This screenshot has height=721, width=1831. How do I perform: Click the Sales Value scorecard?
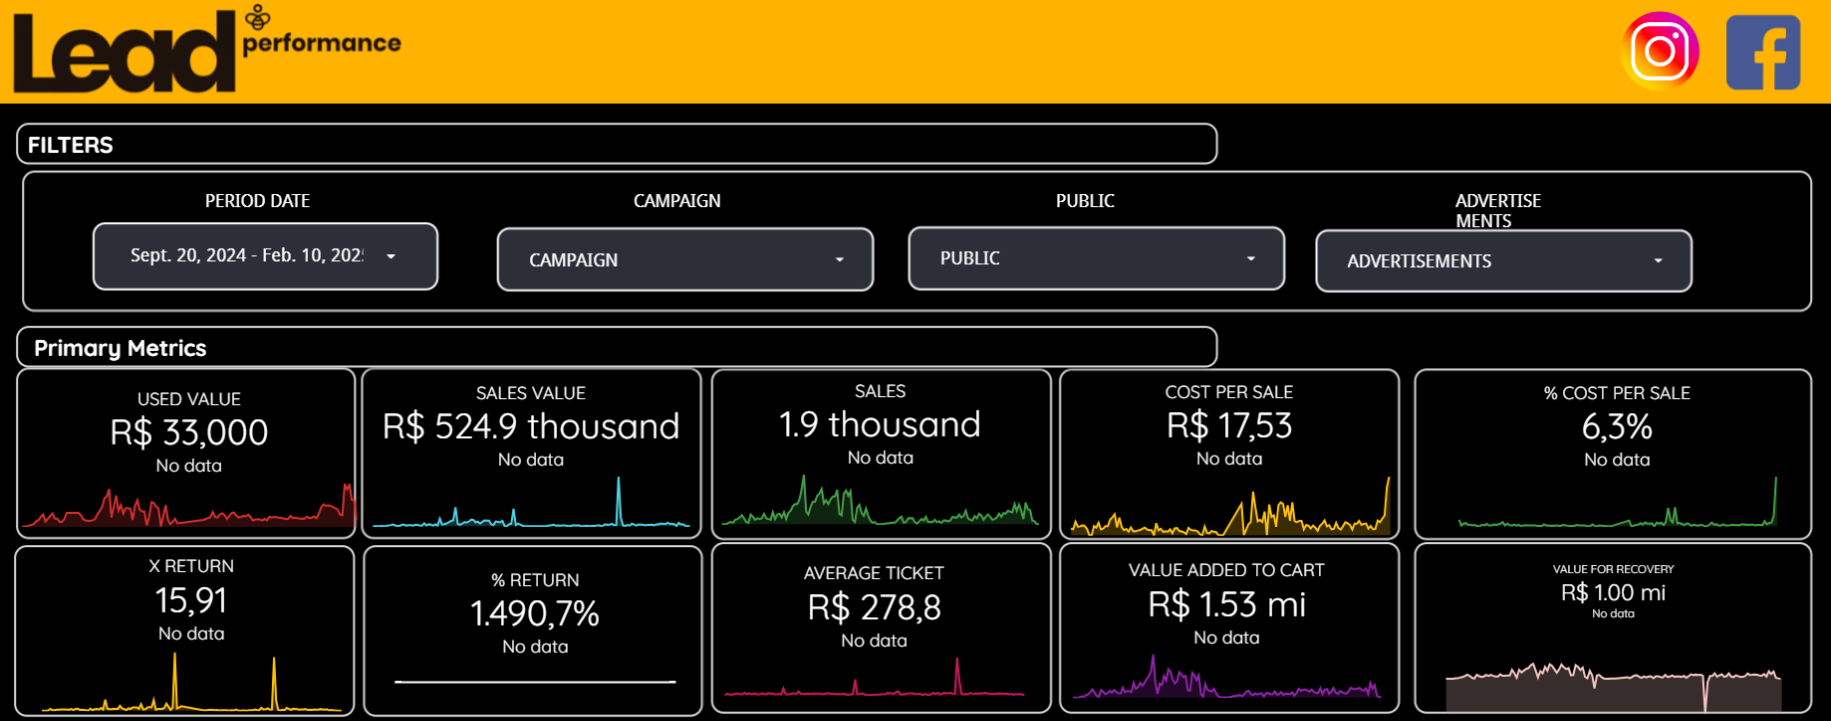click(x=531, y=427)
